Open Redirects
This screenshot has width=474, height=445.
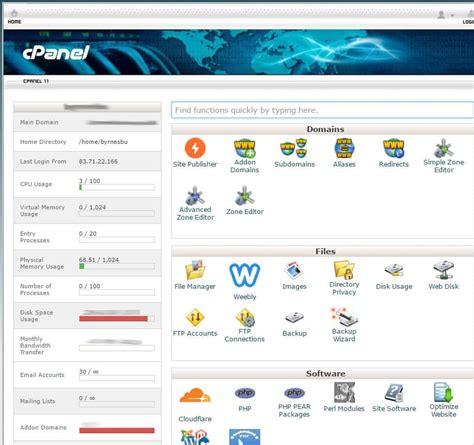(x=394, y=153)
